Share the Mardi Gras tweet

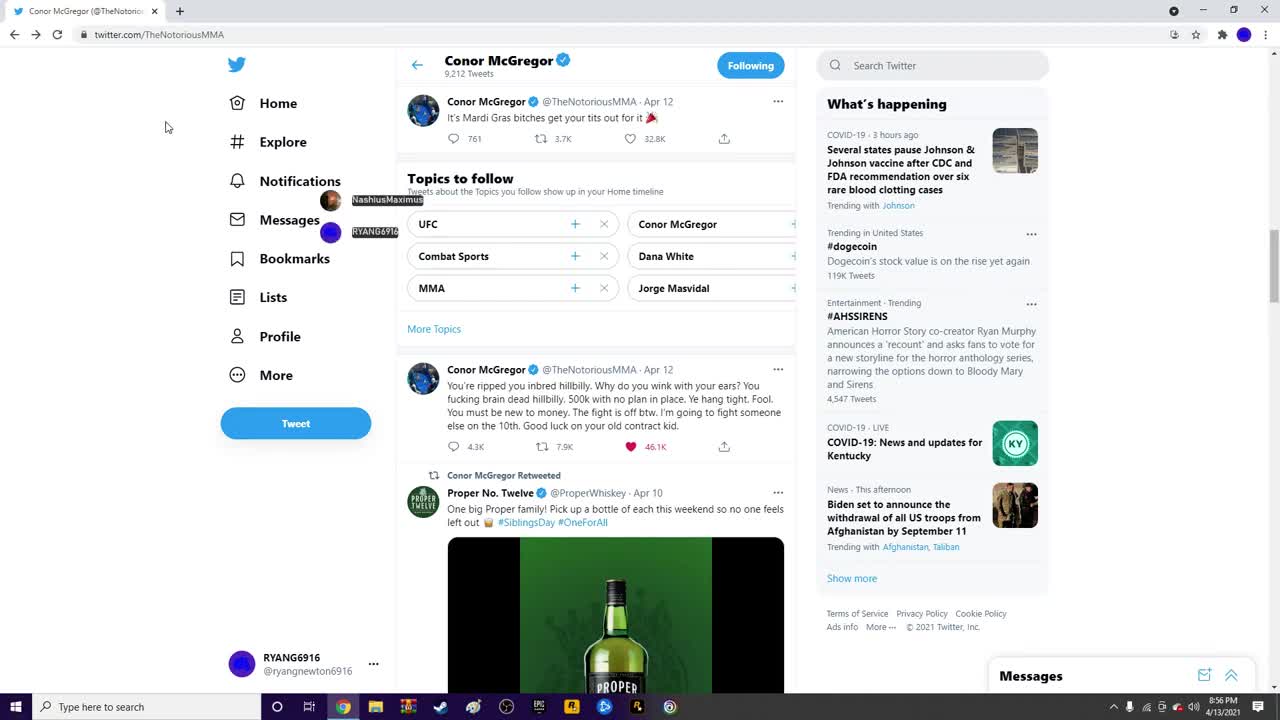pyautogui.click(x=724, y=139)
